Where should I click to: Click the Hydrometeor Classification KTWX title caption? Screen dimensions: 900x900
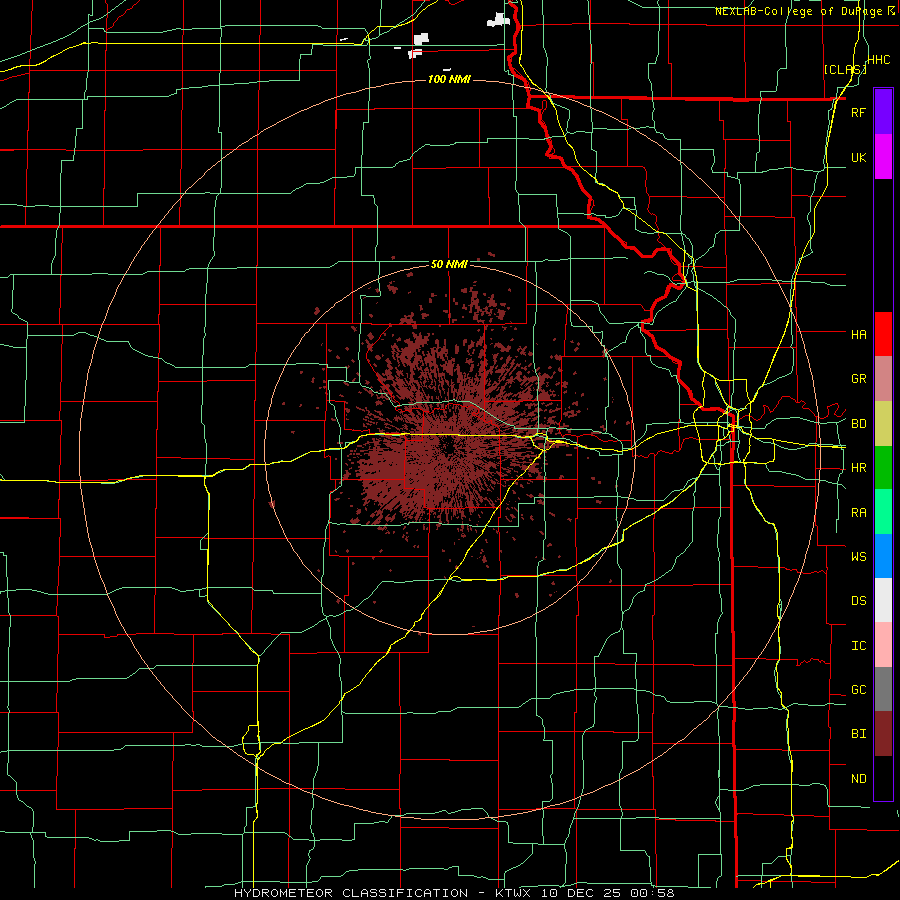tap(454, 893)
